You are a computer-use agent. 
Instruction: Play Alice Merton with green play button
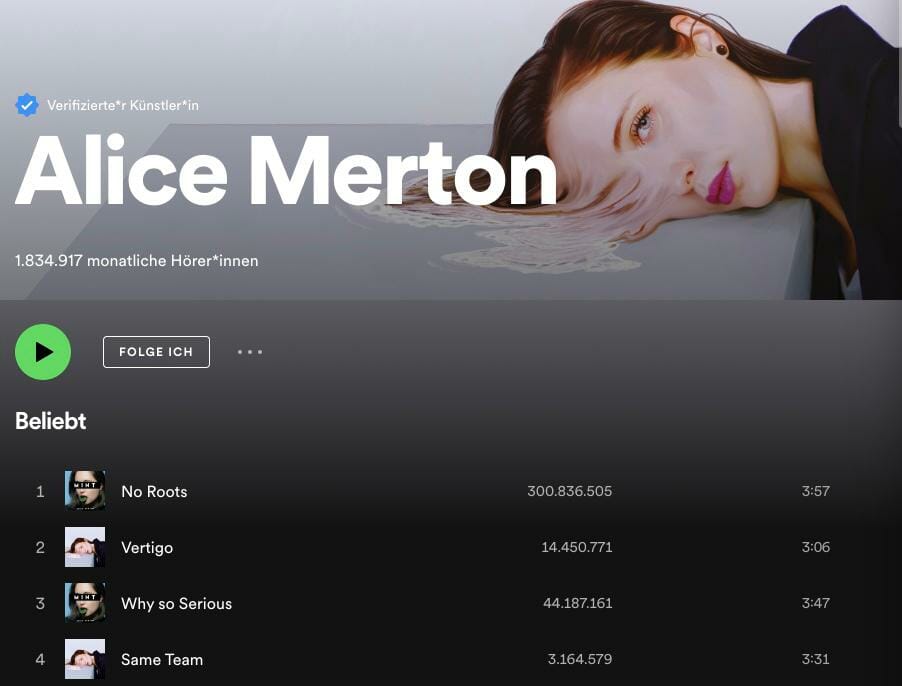43,352
